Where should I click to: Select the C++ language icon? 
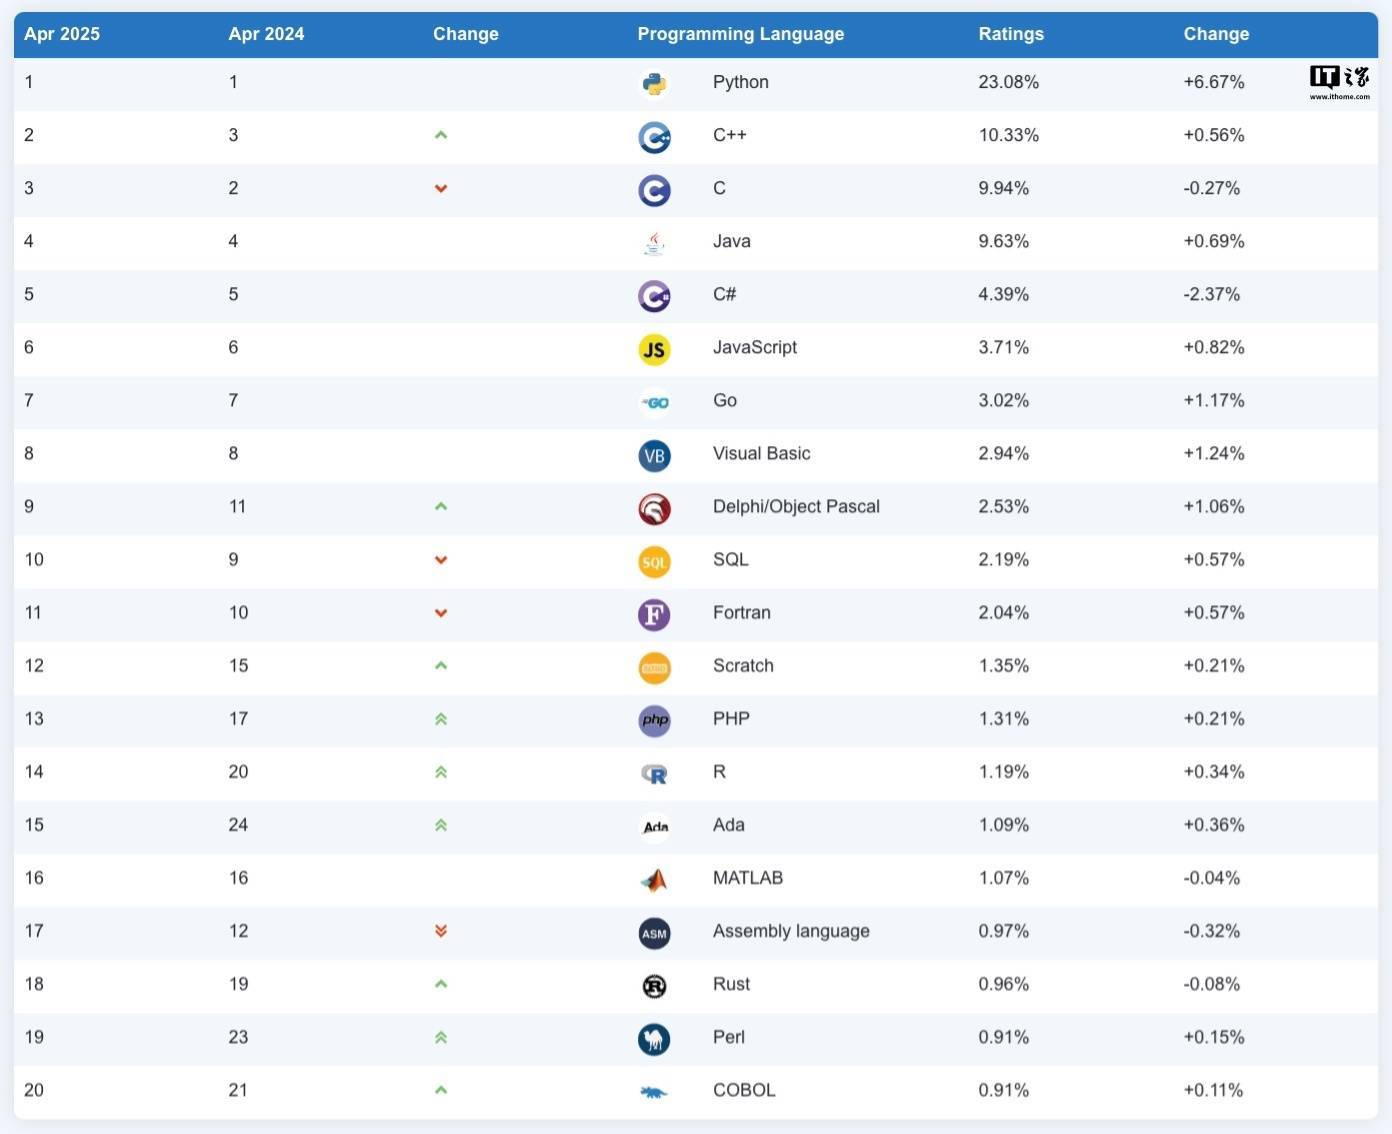(x=654, y=137)
